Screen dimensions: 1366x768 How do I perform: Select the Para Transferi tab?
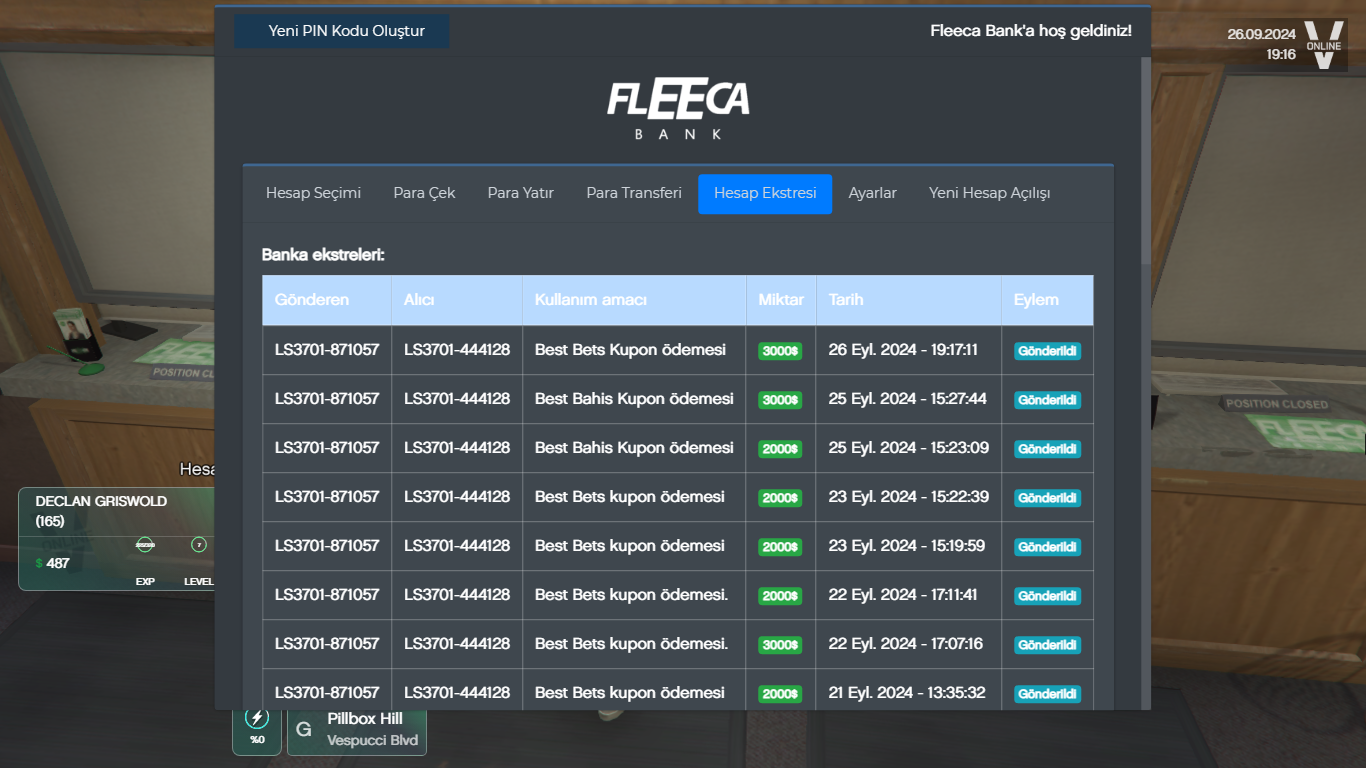(634, 193)
